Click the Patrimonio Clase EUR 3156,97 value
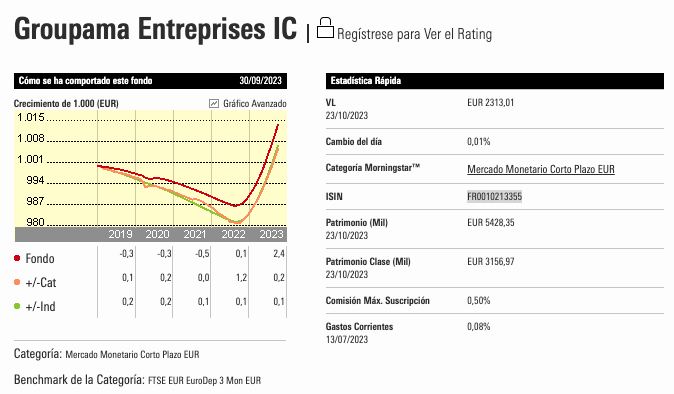674x394 pixels. pos(490,262)
